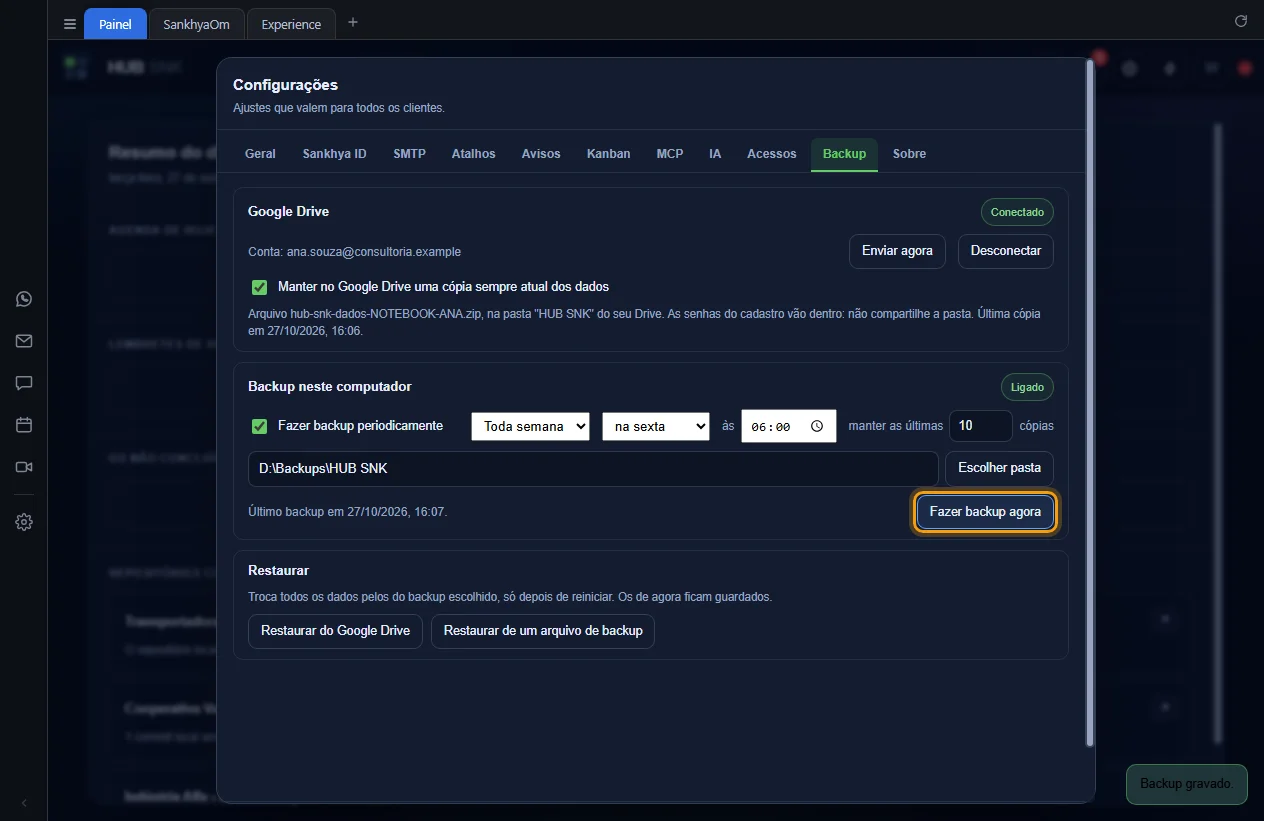Toggle Fazer backup periodicamente checkbox
The image size is (1264, 821).
(260, 426)
